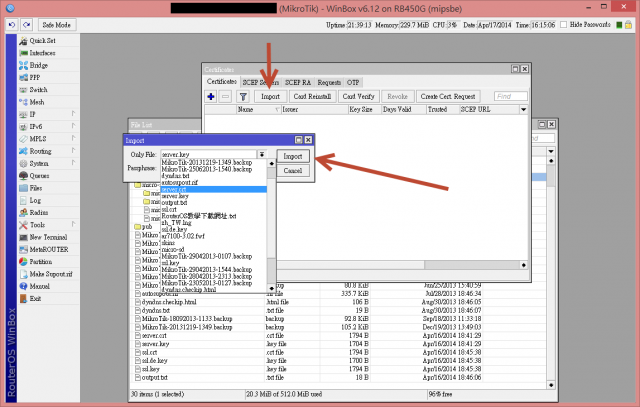Screen dimensions: 640x407
Task: Click file dropdown list scrollbar
Action: [x=271, y=226]
